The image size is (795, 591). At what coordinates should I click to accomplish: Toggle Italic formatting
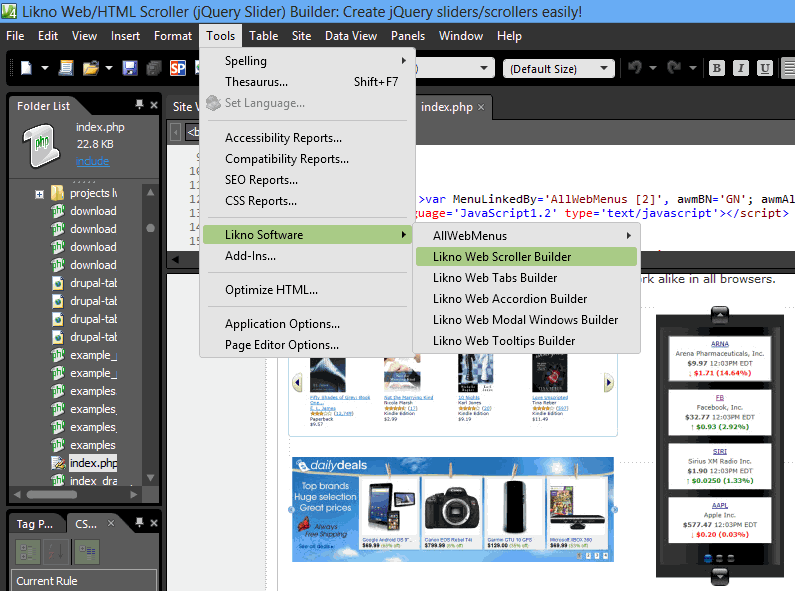(x=741, y=68)
